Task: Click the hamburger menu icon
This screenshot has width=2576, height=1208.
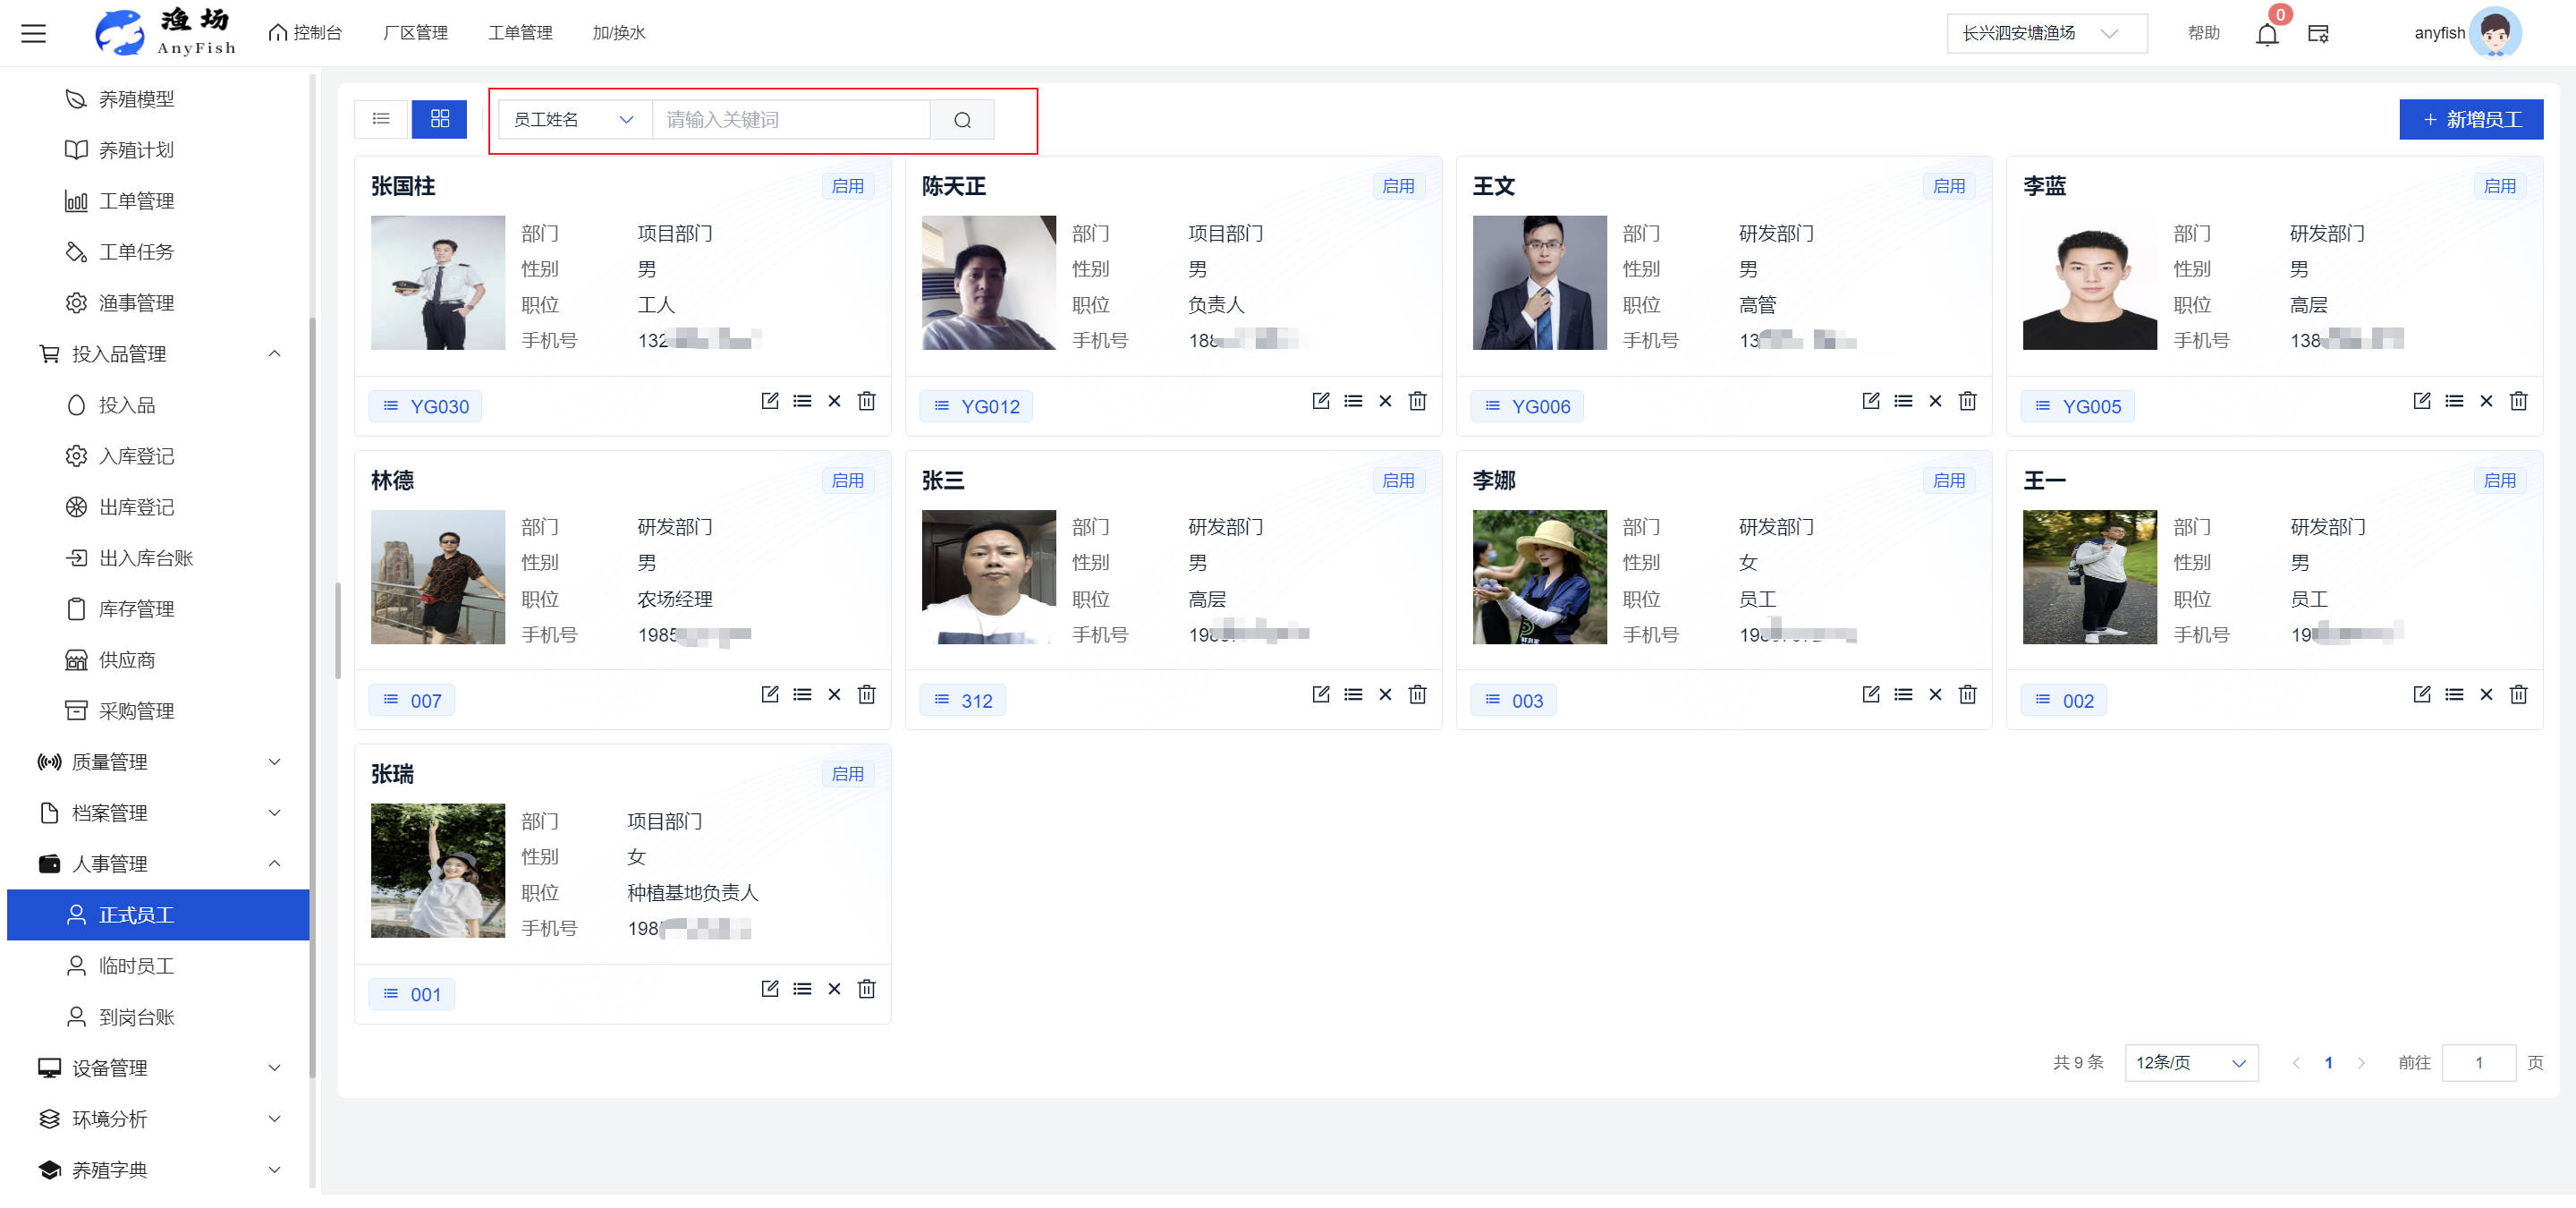Action: tap(33, 34)
